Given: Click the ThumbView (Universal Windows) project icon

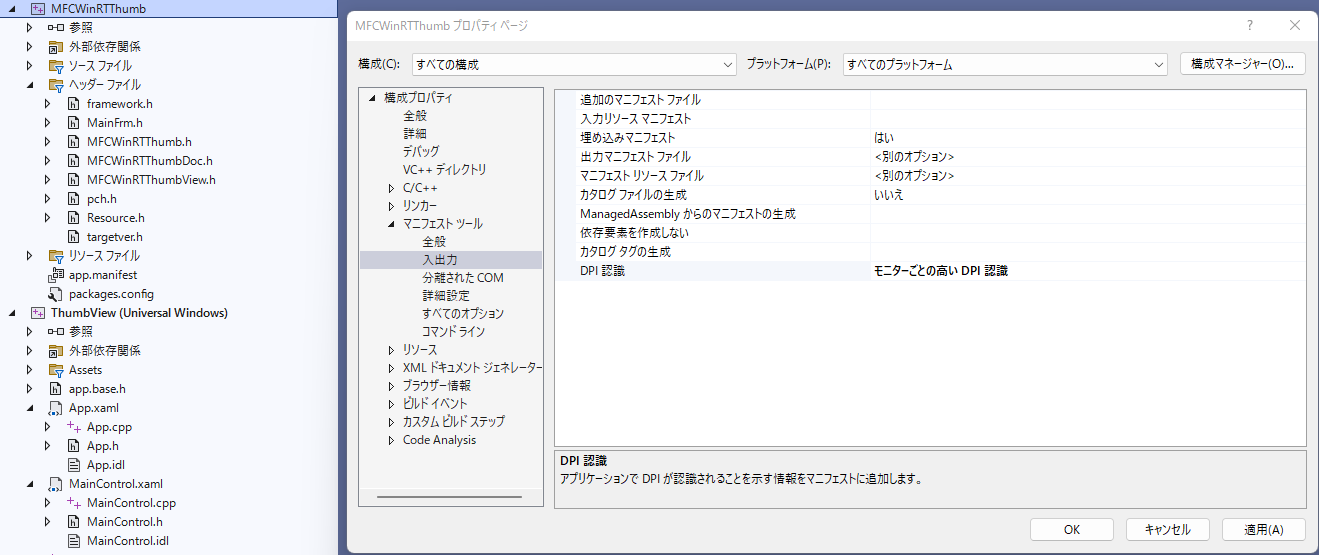Looking at the screenshot, I should click(38, 313).
